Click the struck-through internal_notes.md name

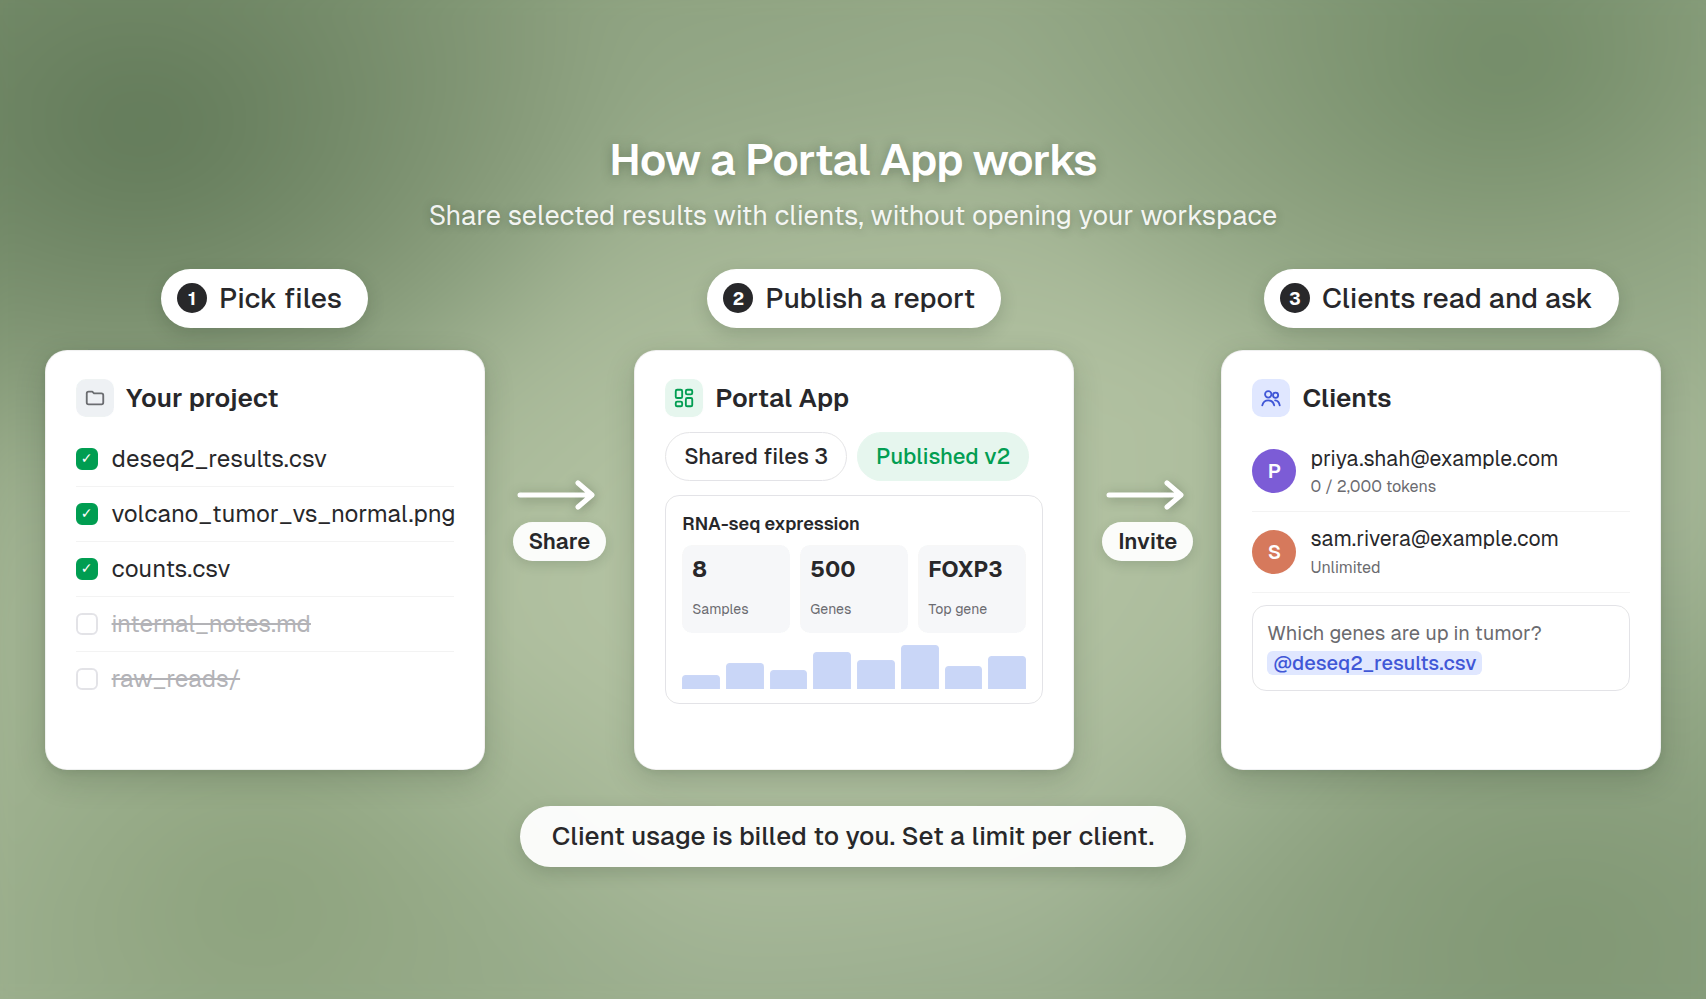[x=211, y=624]
